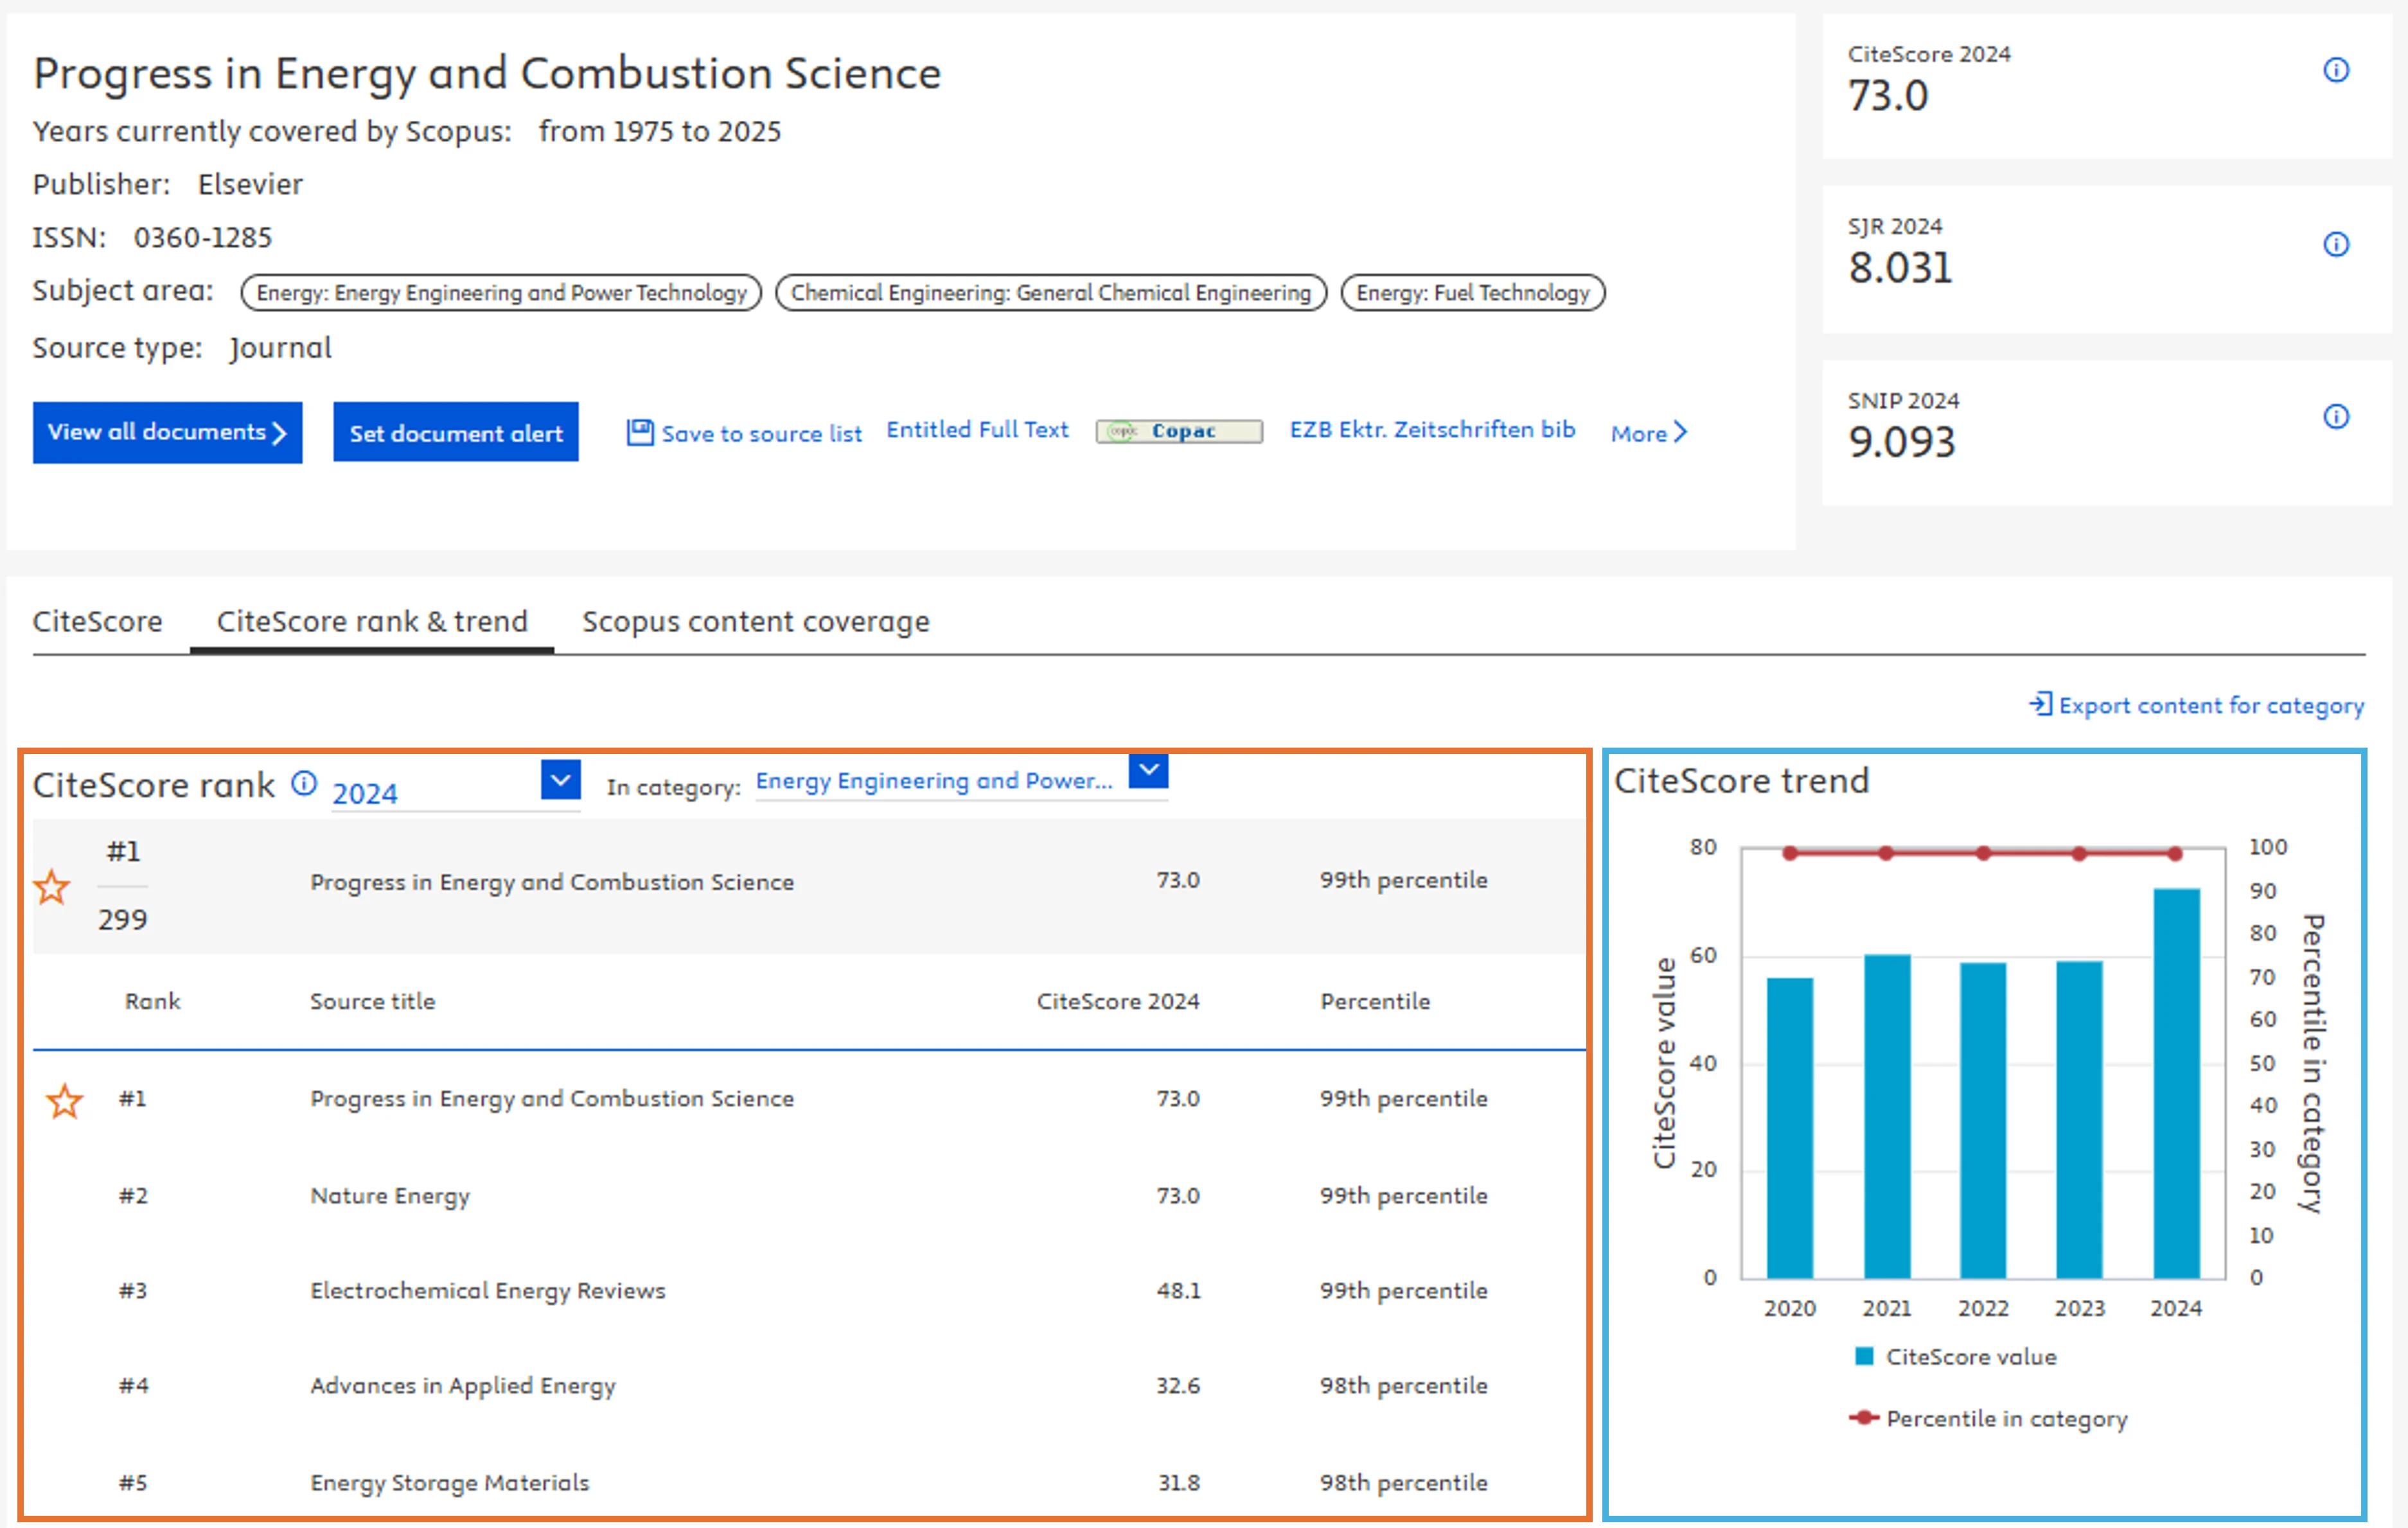Image resolution: width=2408 pixels, height=1528 pixels.
Task: Click the star icon next to rank #1 table row
Action: (x=65, y=1101)
